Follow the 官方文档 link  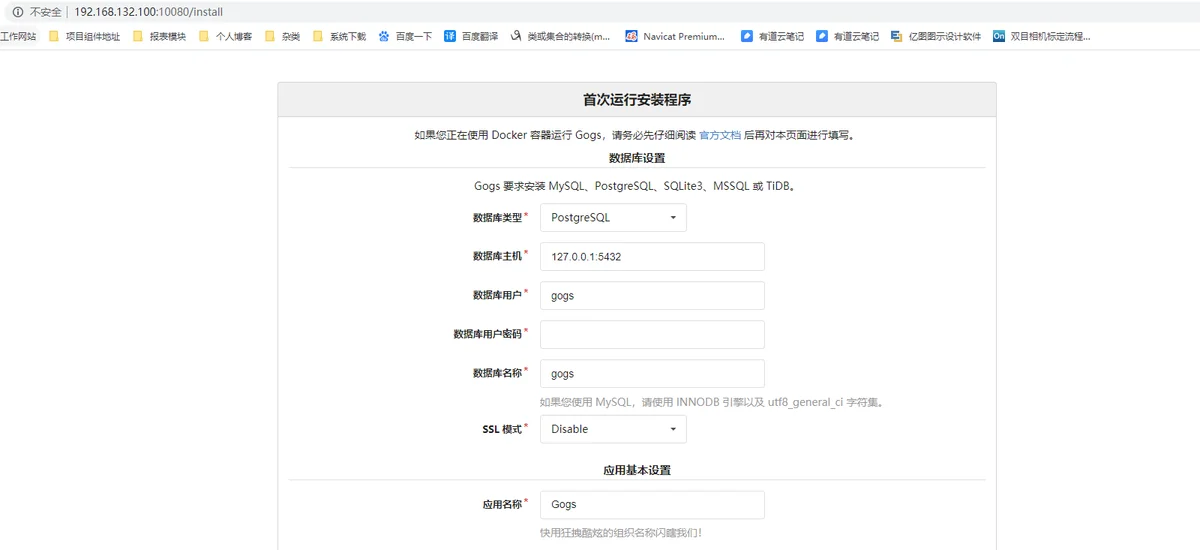click(x=720, y=135)
